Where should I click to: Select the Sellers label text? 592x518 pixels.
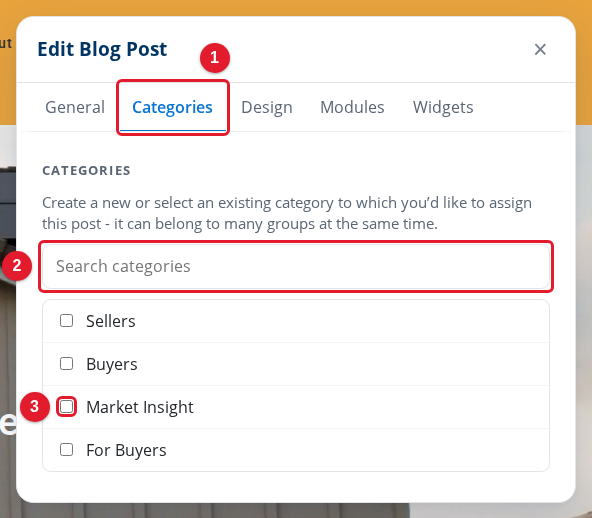(x=111, y=321)
